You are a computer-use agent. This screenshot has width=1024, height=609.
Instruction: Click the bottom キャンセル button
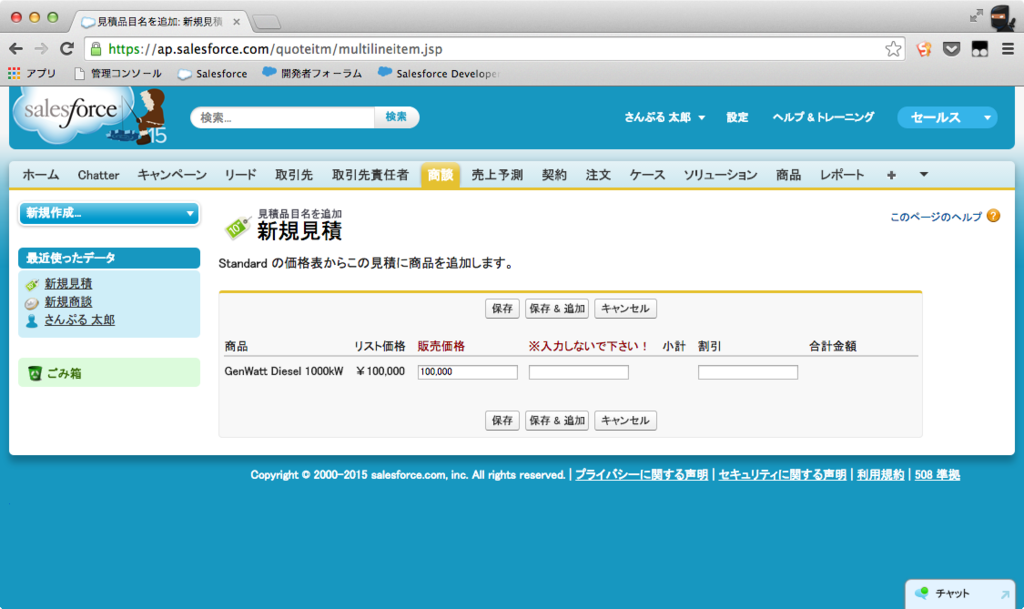tap(626, 420)
